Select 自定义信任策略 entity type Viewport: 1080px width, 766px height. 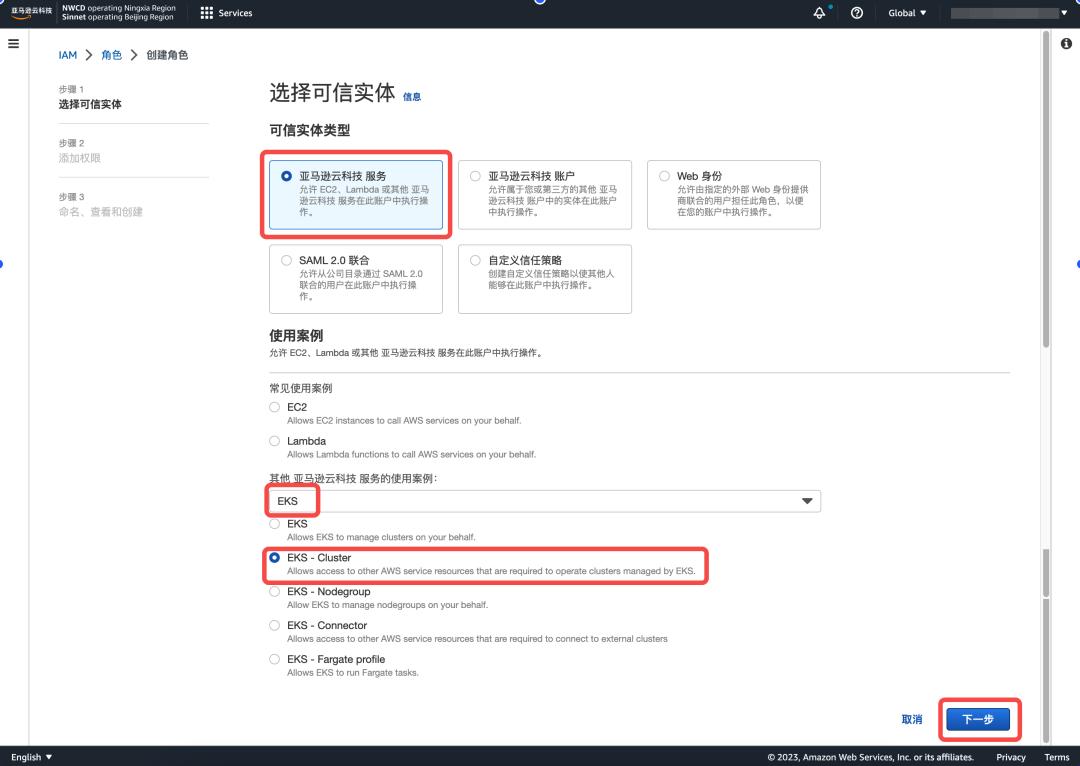click(x=475, y=260)
